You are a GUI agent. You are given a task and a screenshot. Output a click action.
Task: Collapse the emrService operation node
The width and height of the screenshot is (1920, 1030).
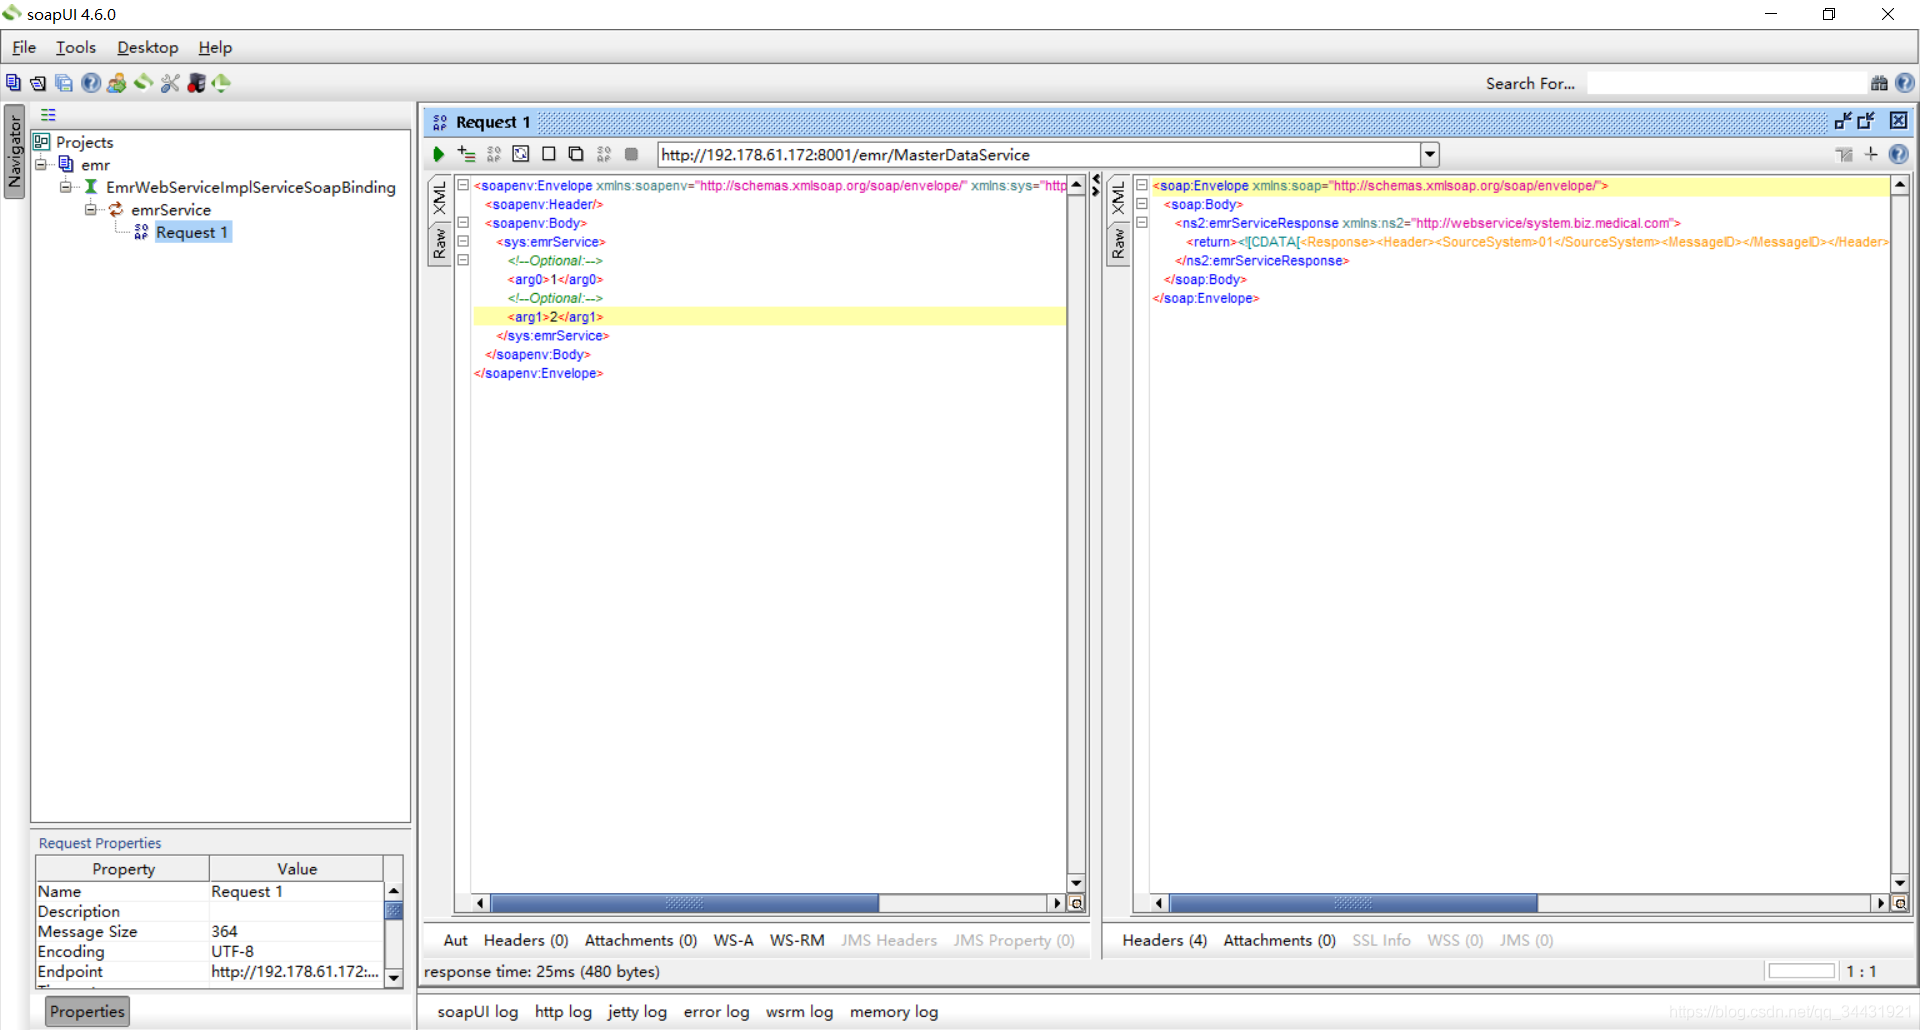pos(90,209)
